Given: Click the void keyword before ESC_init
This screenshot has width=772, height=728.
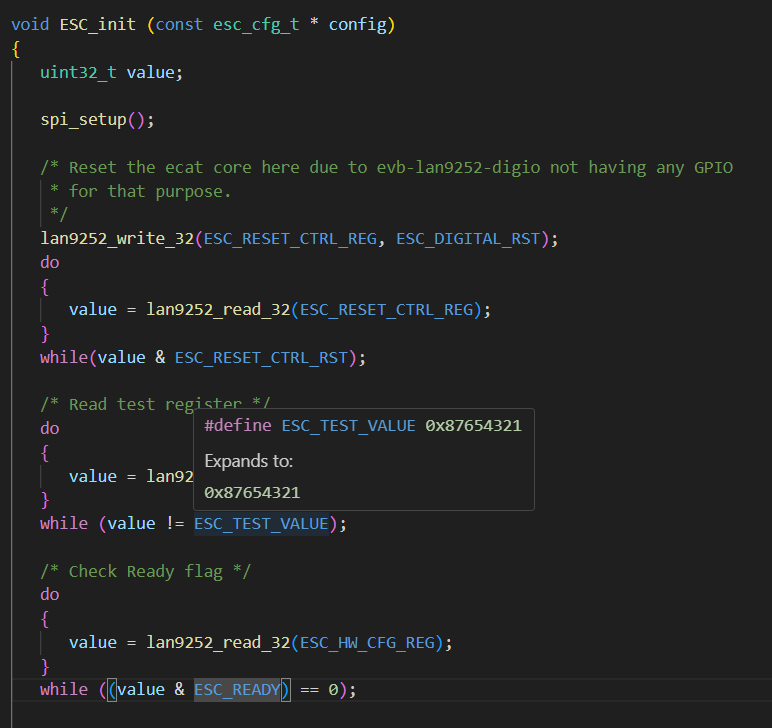Looking at the screenshot, I should point(30,24).
